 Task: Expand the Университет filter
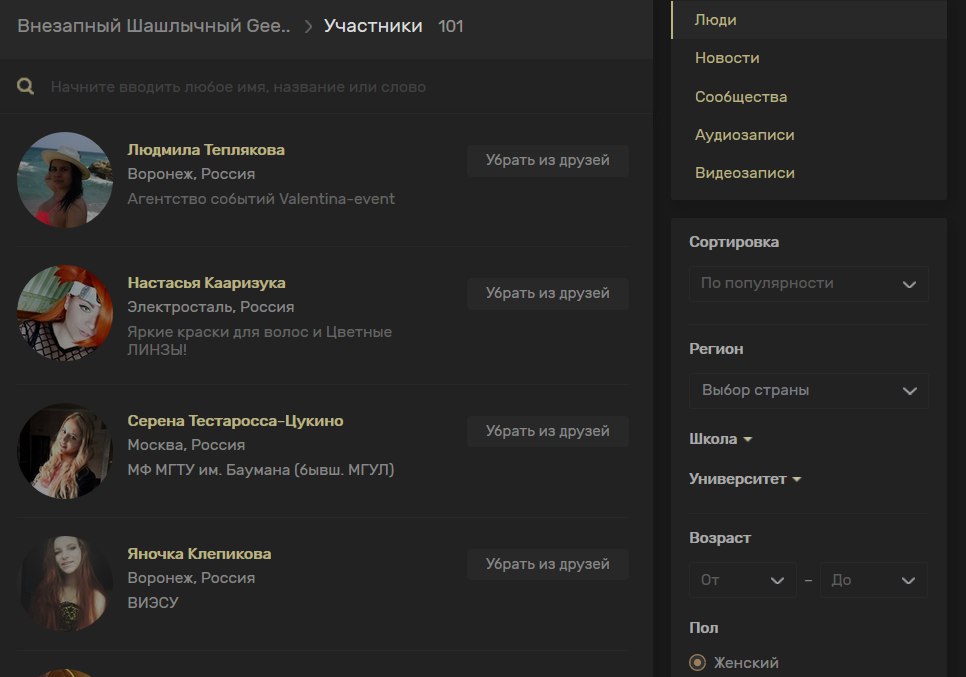point(745,479)
